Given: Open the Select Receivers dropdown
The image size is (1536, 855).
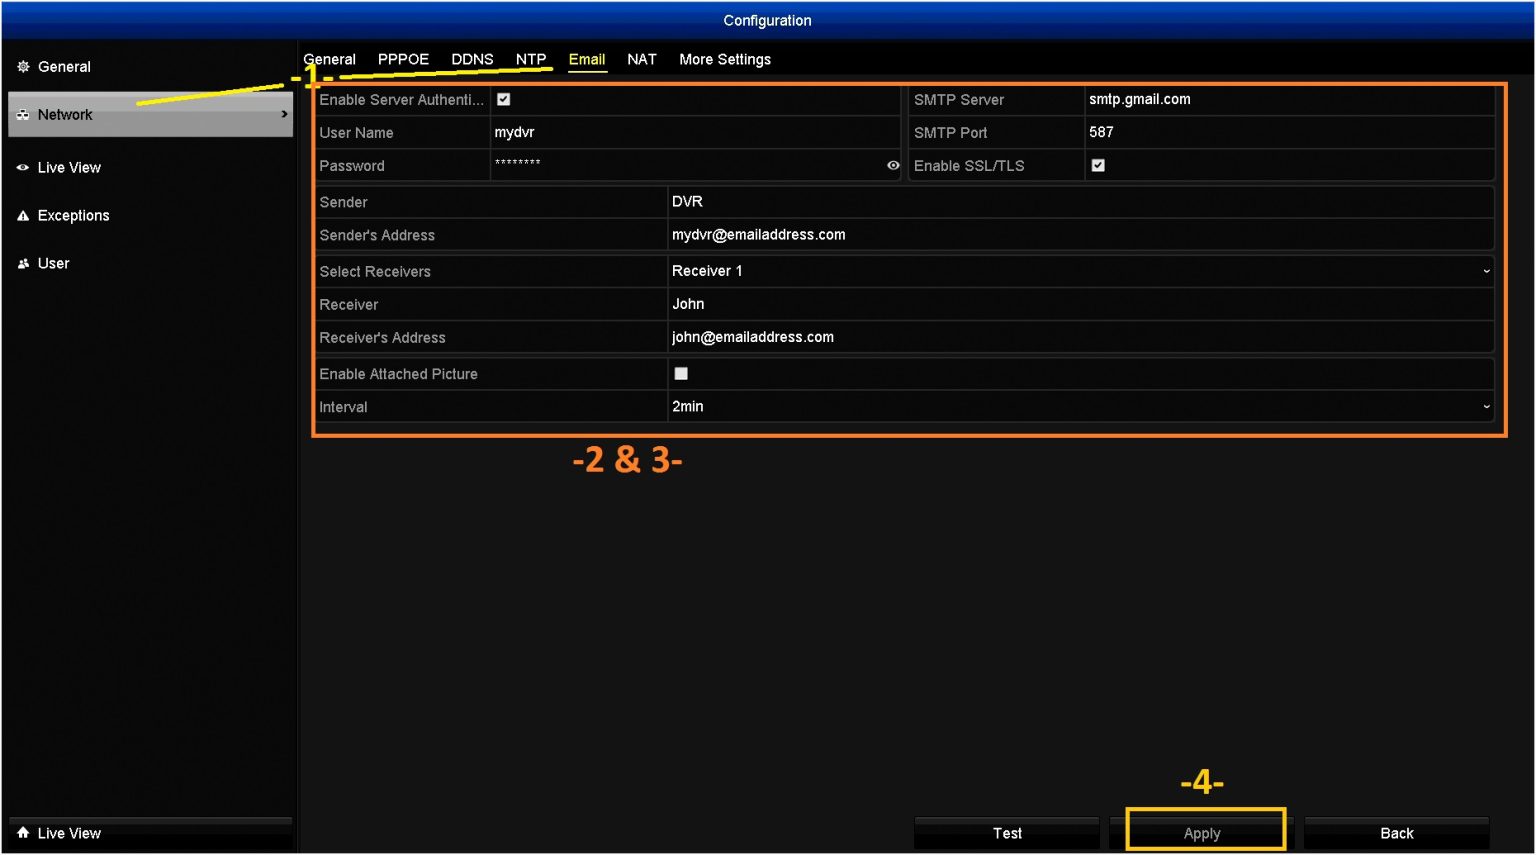Looking at the screenshot, I should tap(1487, 271).
